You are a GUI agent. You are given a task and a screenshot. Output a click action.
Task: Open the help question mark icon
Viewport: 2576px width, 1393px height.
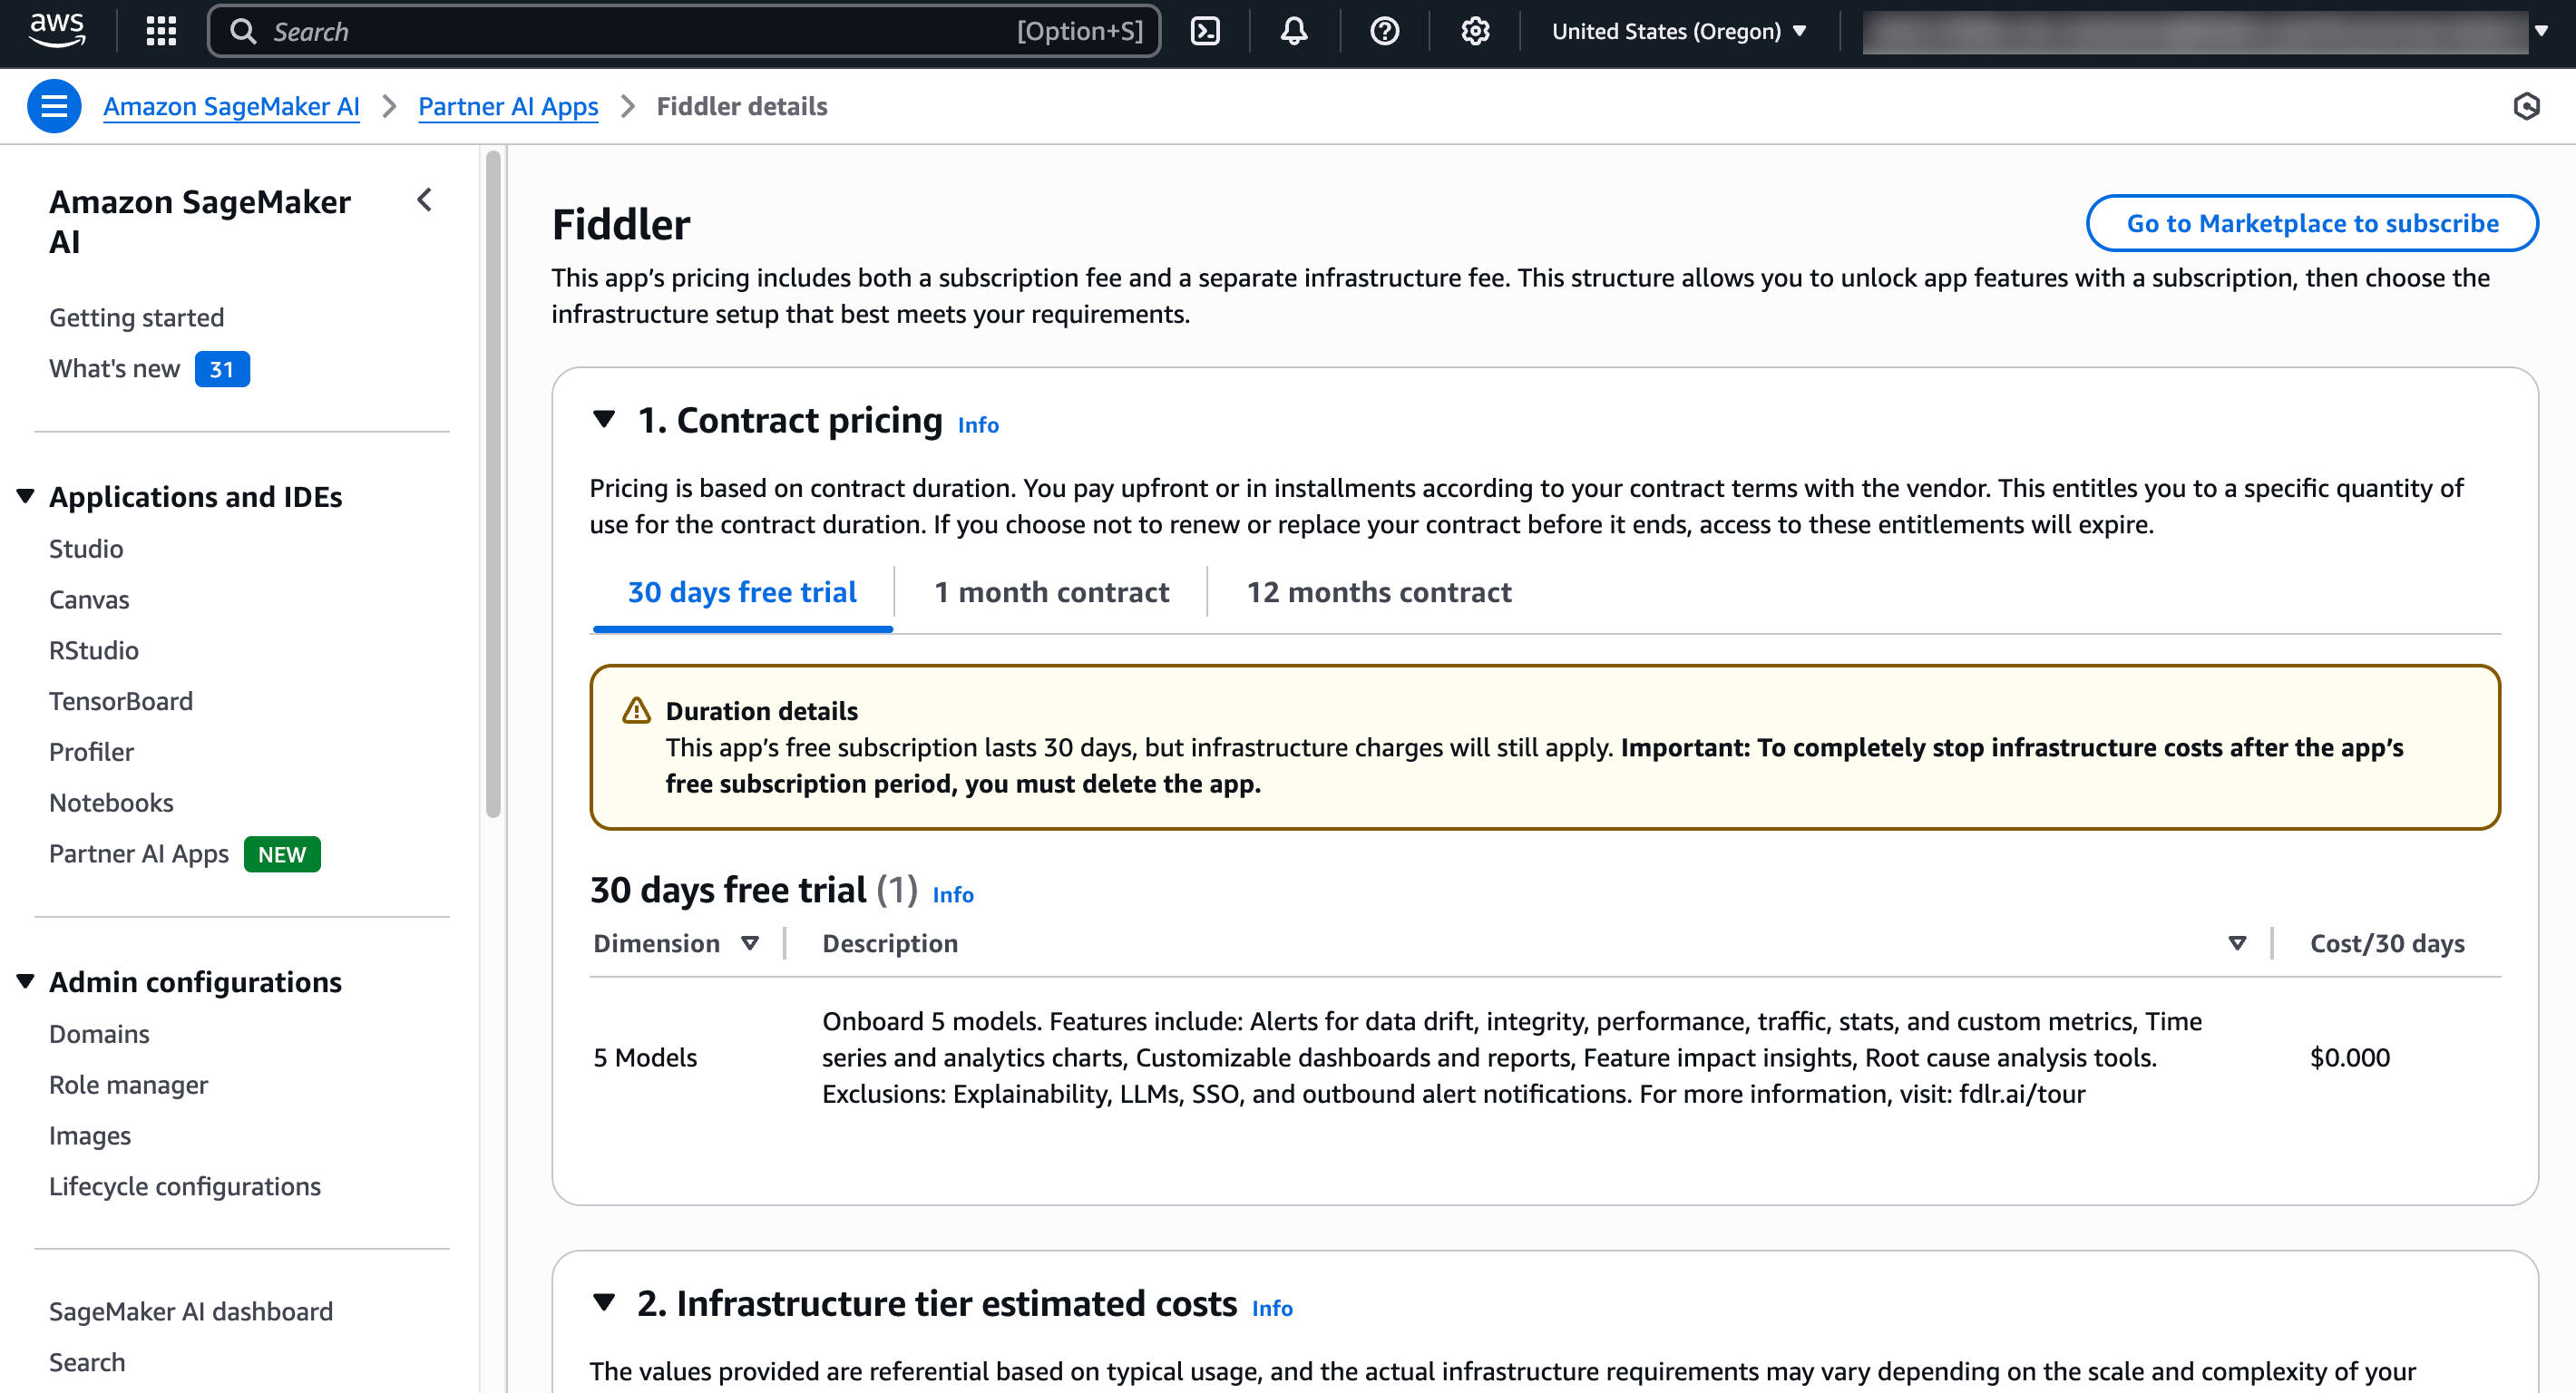pyautogui.click(x=1383, y=31)
